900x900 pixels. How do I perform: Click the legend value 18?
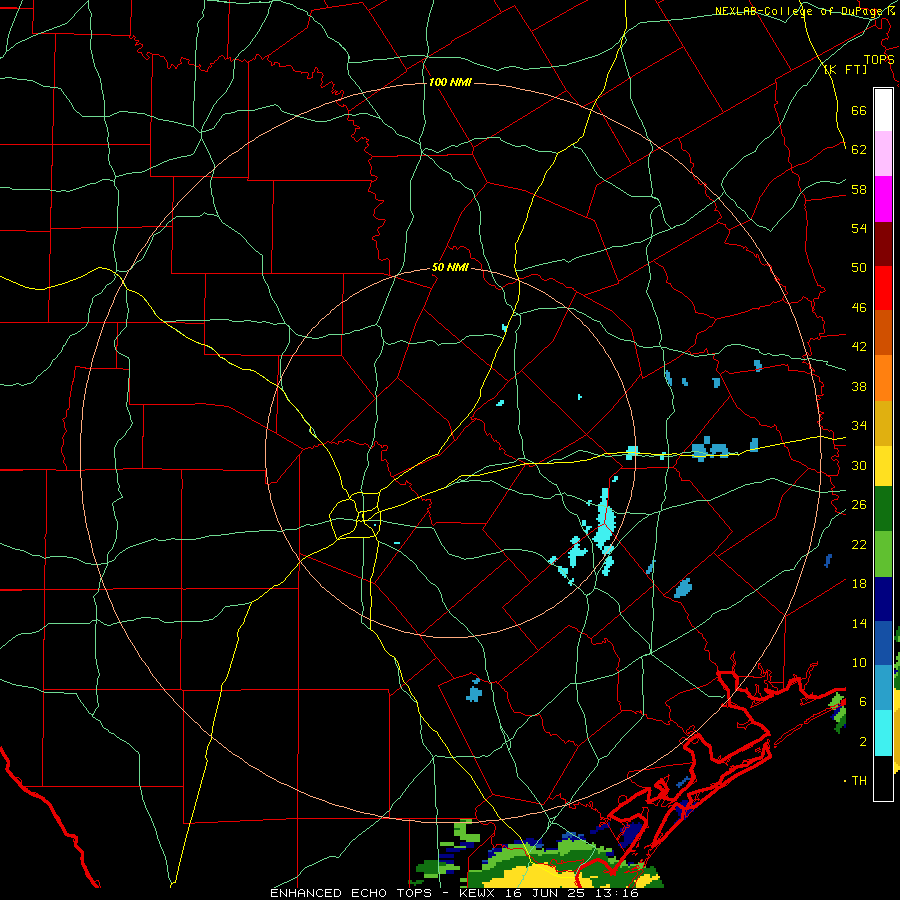pyautogui.click(x=859, y=584)
